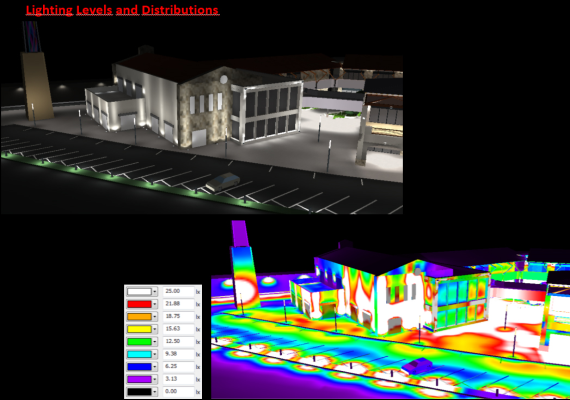Click the 12.50 lux value field
The image size is (570, 400).
coord(178,341)
